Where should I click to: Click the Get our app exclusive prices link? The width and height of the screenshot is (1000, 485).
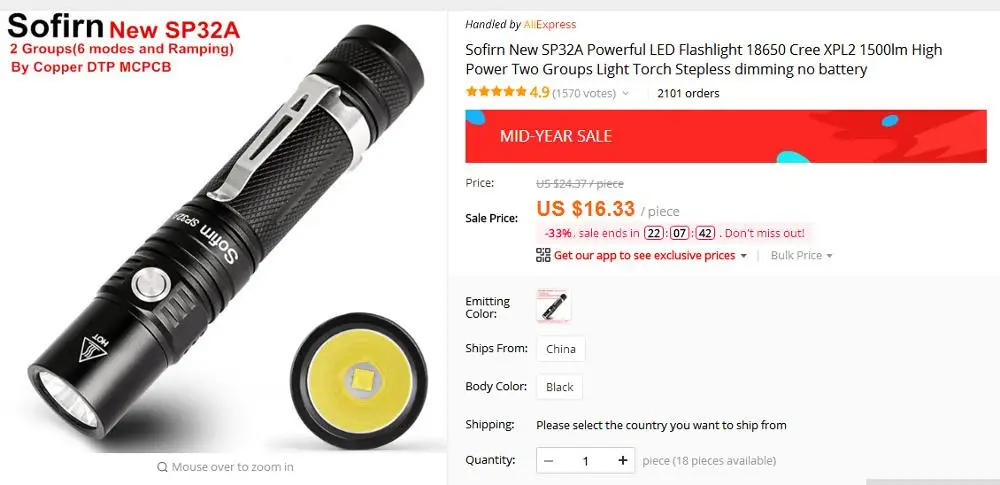(x=644, y=255)
